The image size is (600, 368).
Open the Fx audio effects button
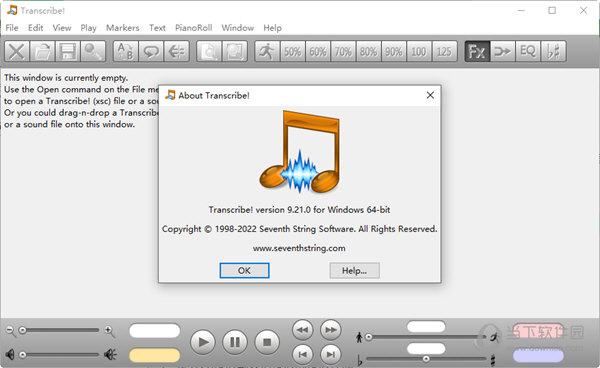(x=477, y=51)
